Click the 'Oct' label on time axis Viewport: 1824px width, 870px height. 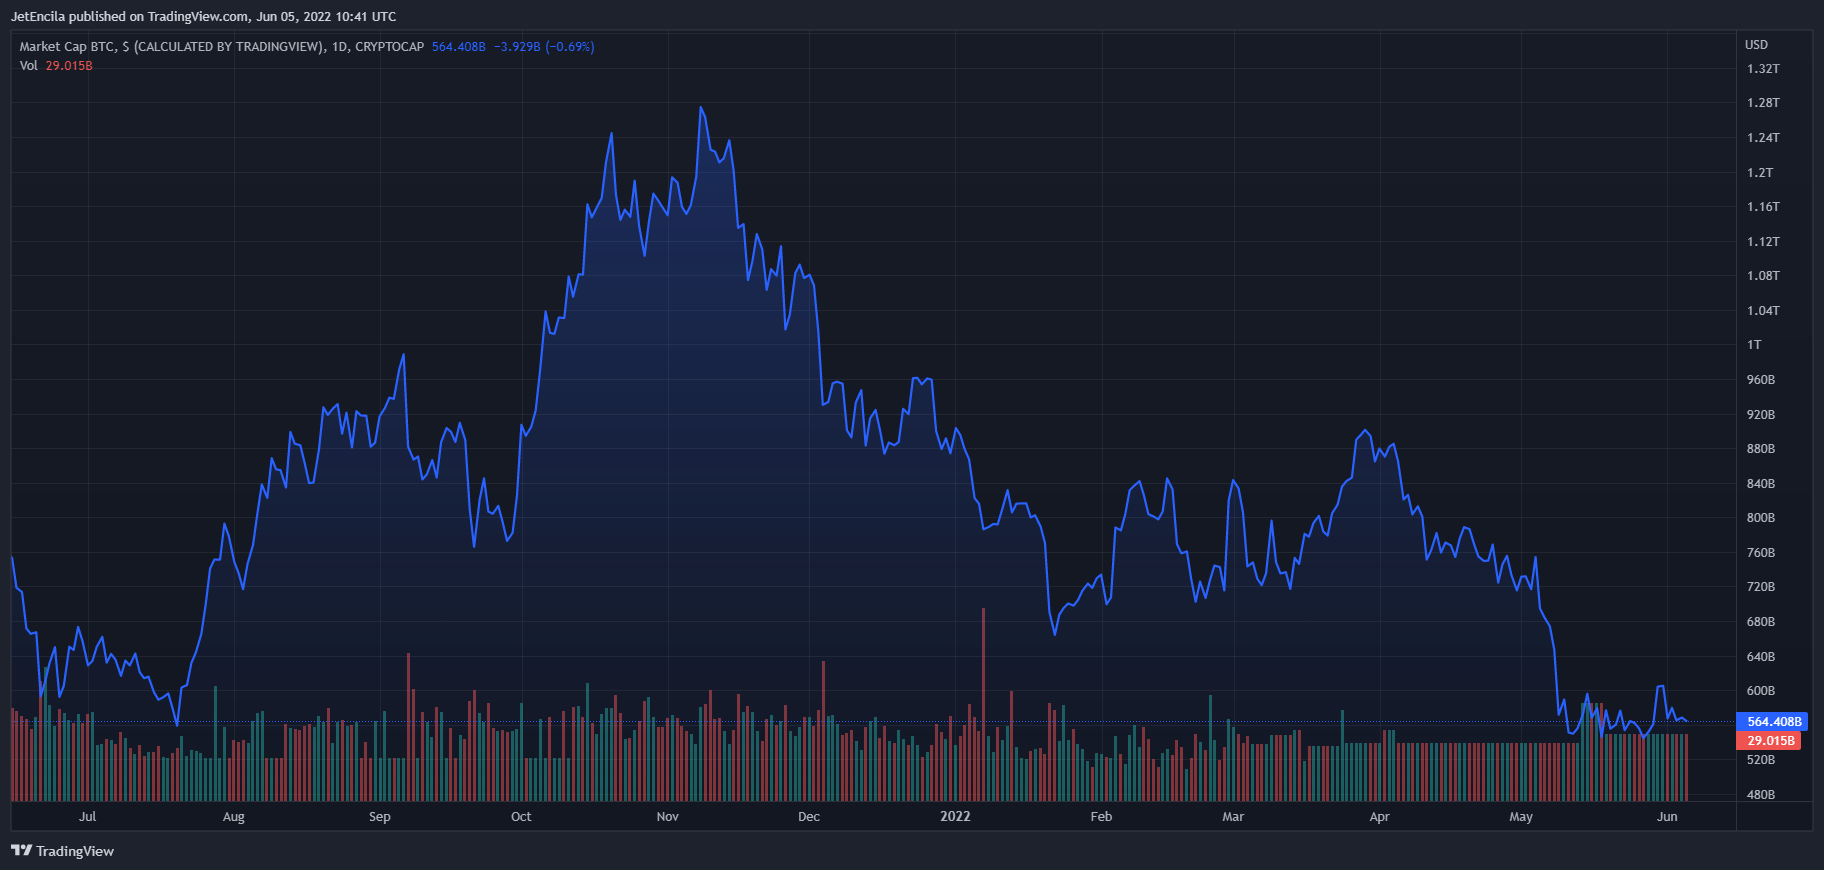pyautogui.click(x=521, y=817)
